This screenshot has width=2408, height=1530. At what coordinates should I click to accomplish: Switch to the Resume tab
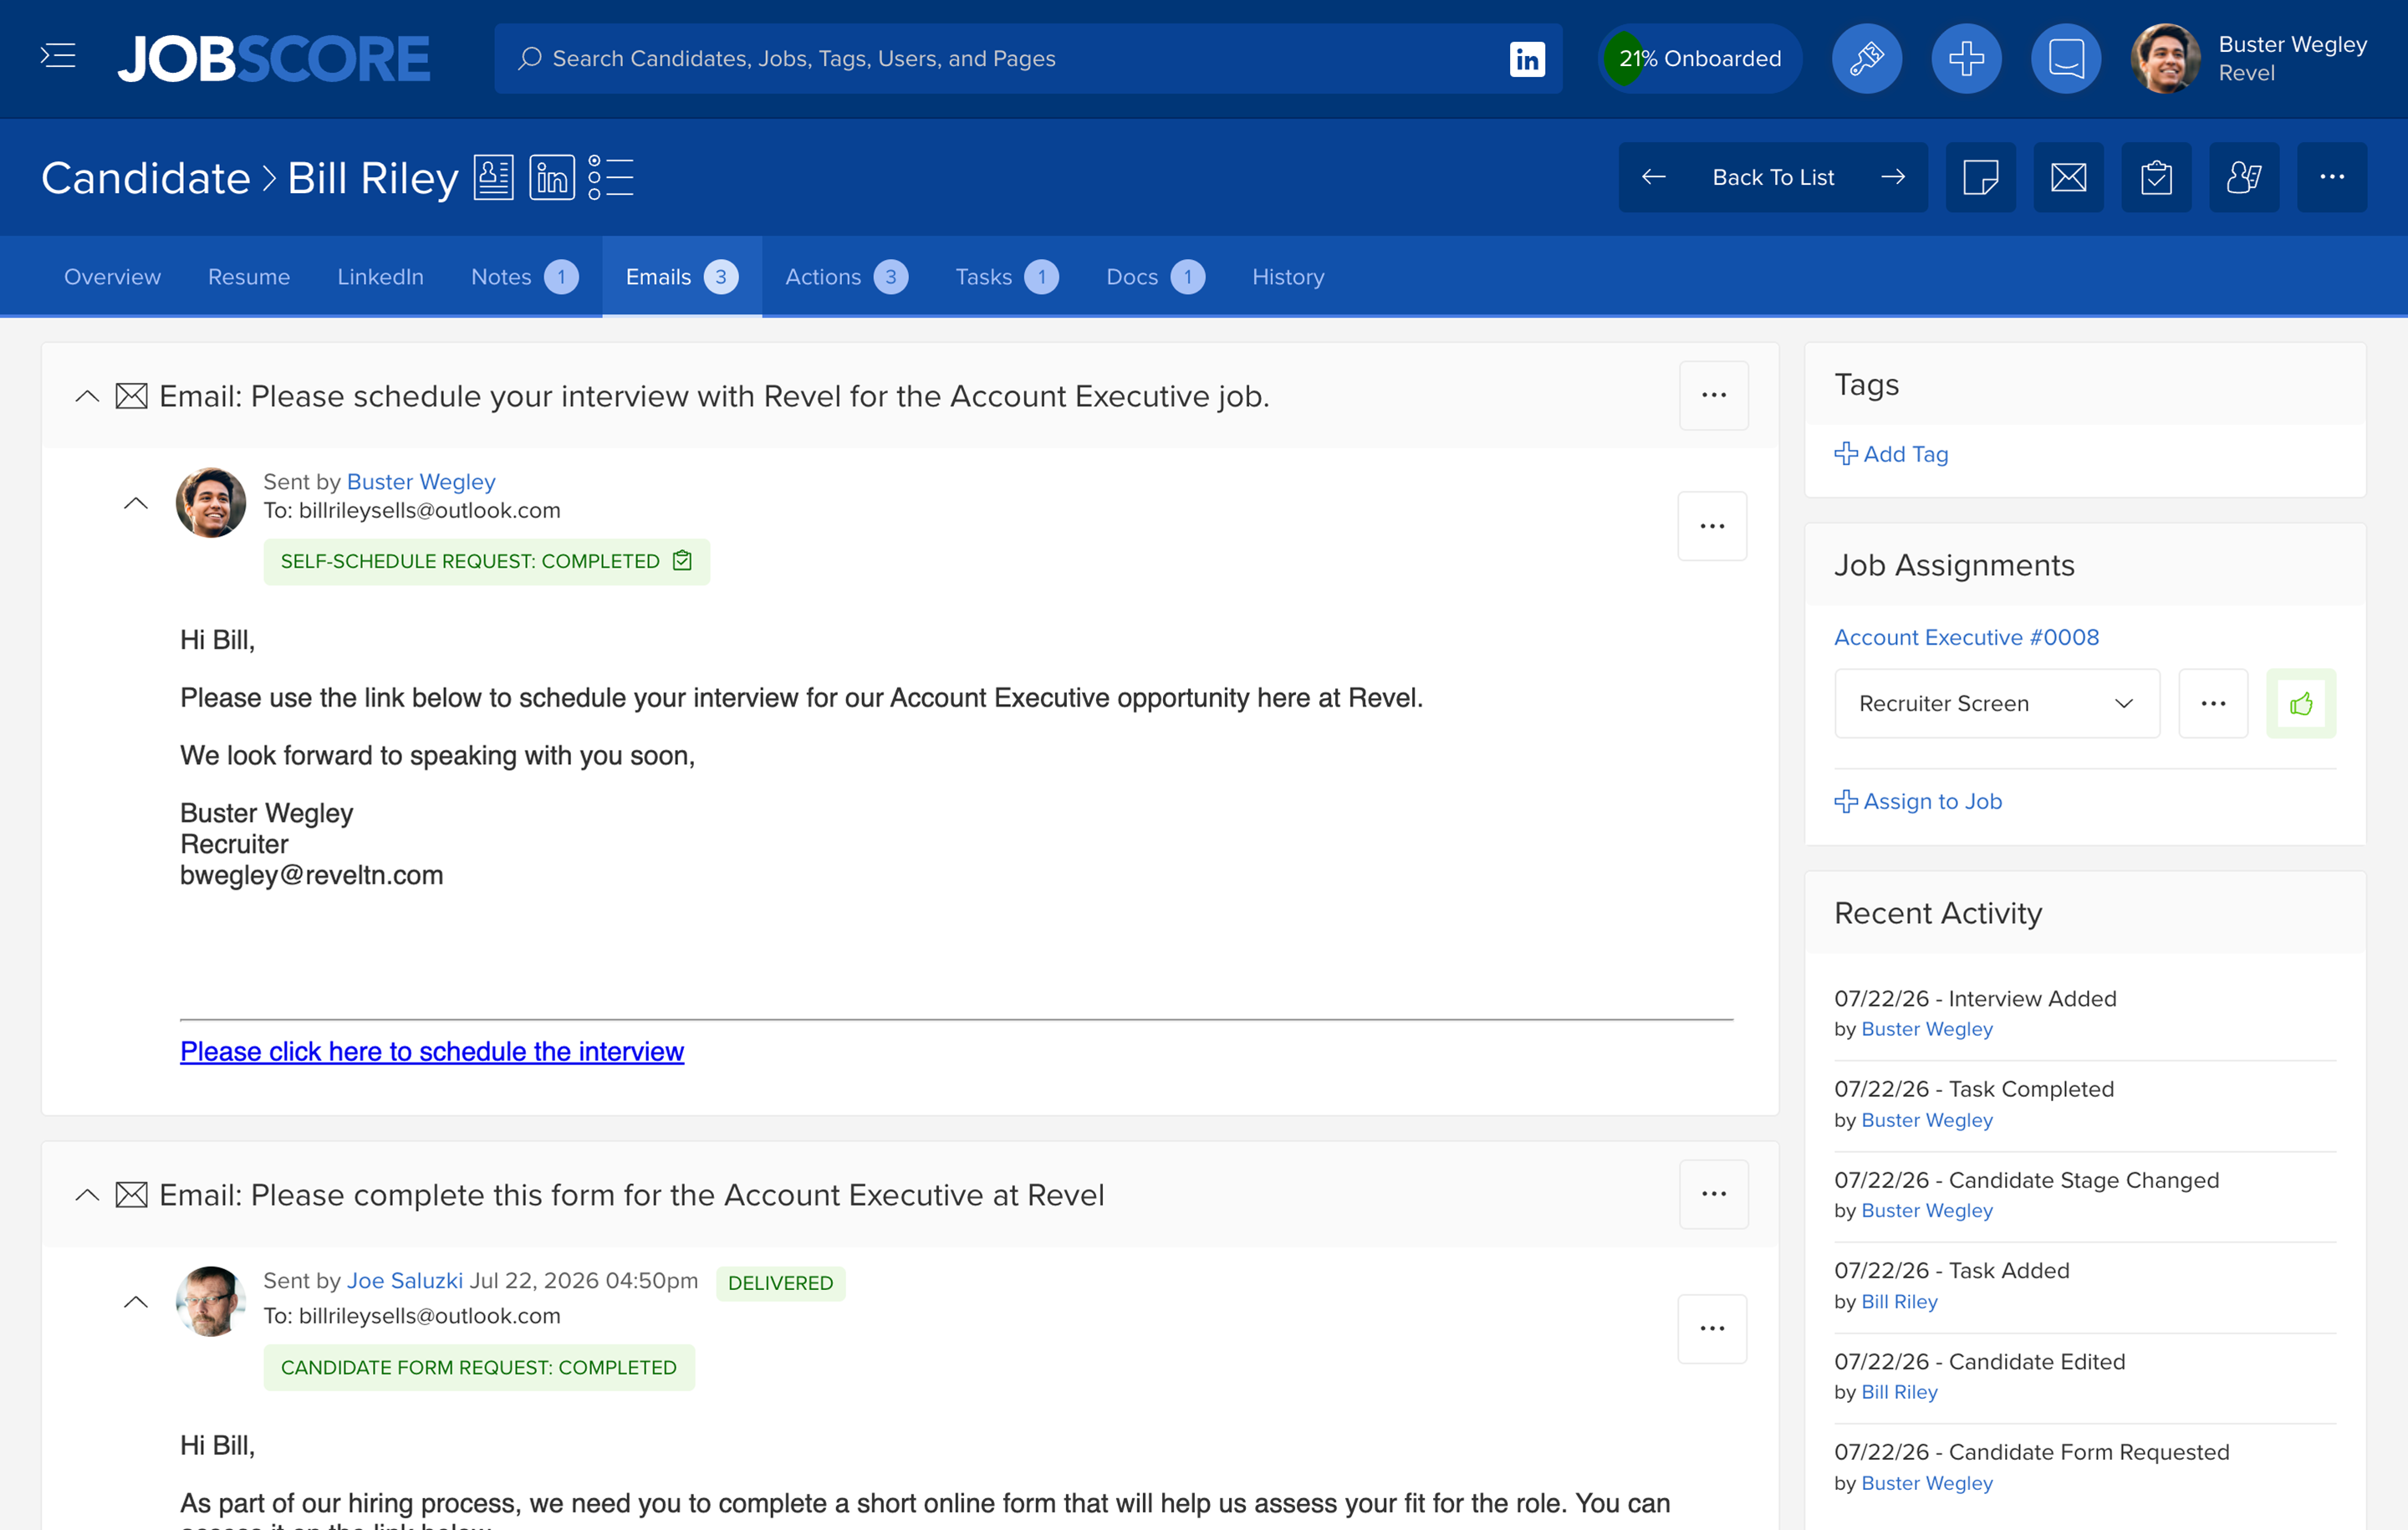[x=249, y=277]
